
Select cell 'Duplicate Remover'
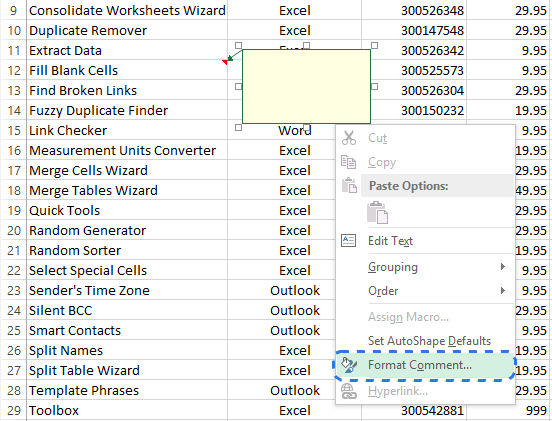(127, 30)
